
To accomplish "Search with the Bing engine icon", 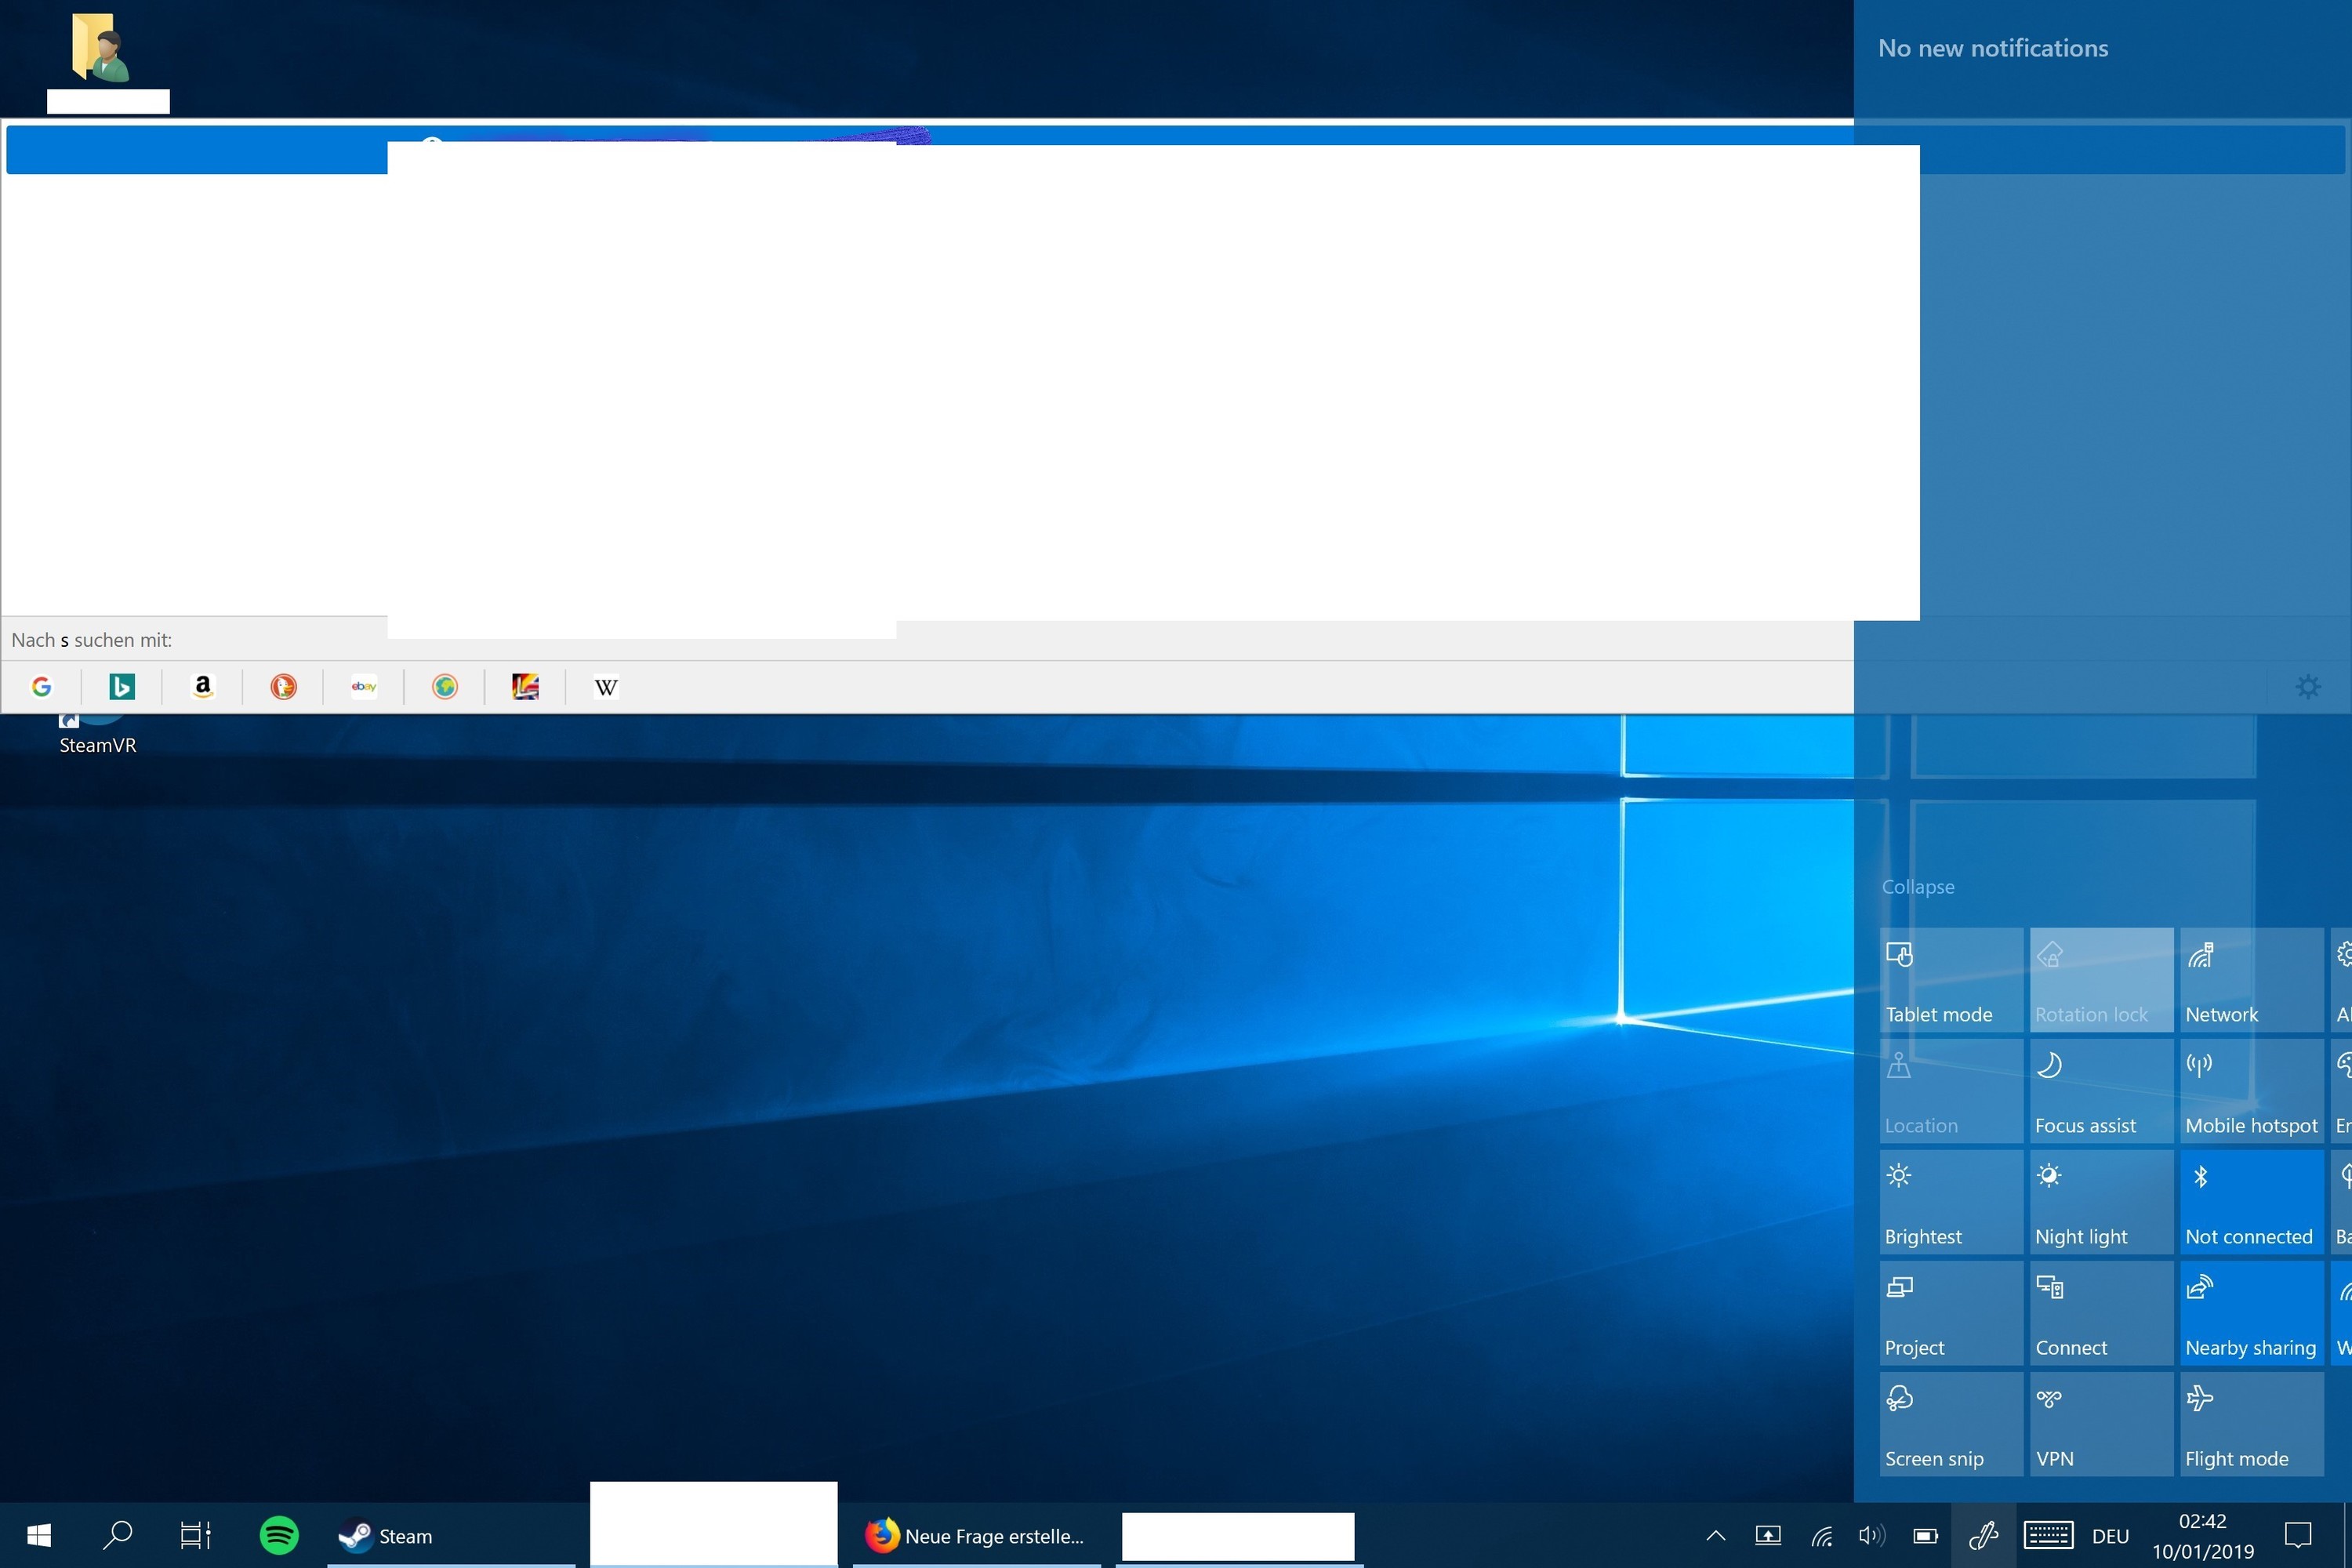I will pyautogui.click(x=122, y=686).
